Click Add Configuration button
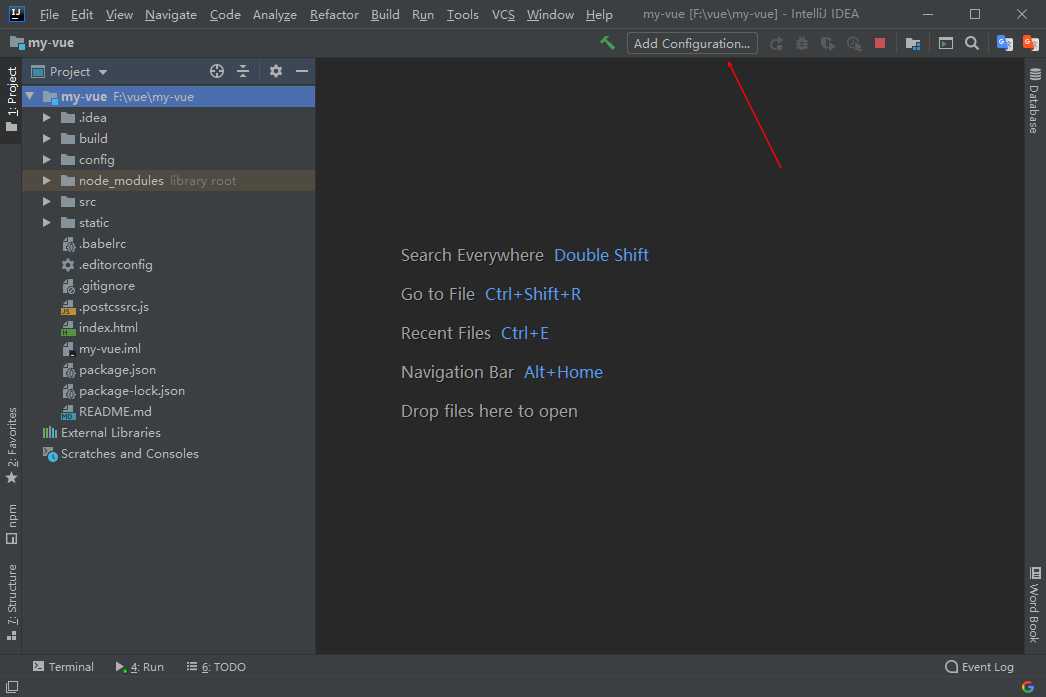The image size is (1046, 697). (692, 43)
